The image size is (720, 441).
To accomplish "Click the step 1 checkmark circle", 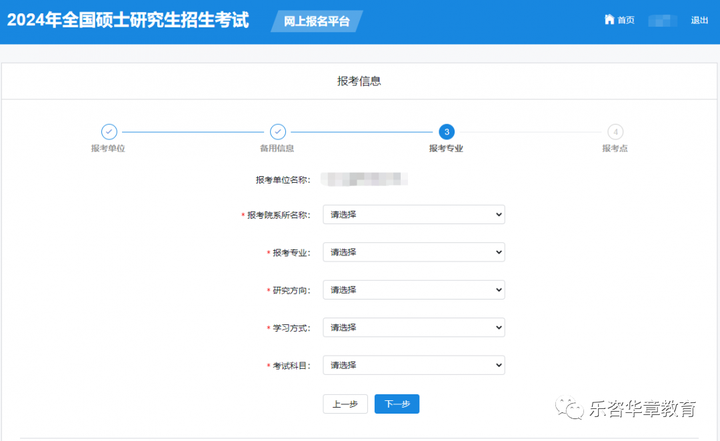I will [x=109, y=132].
